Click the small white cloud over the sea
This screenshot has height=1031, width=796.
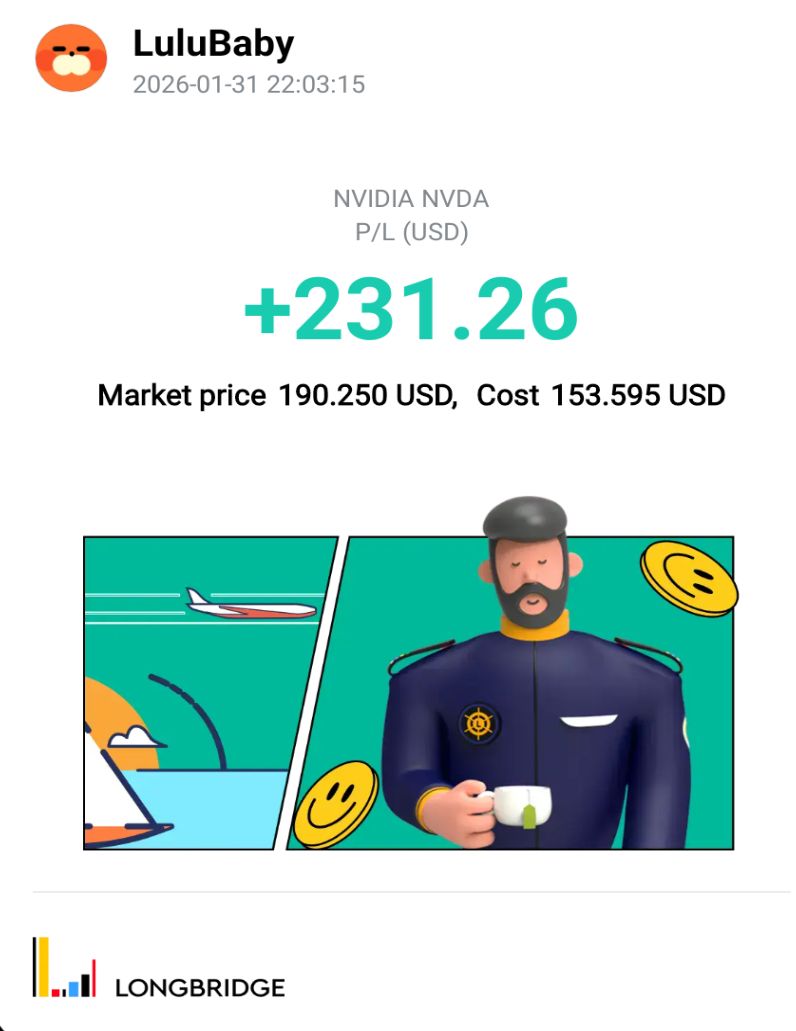point(137,738)
